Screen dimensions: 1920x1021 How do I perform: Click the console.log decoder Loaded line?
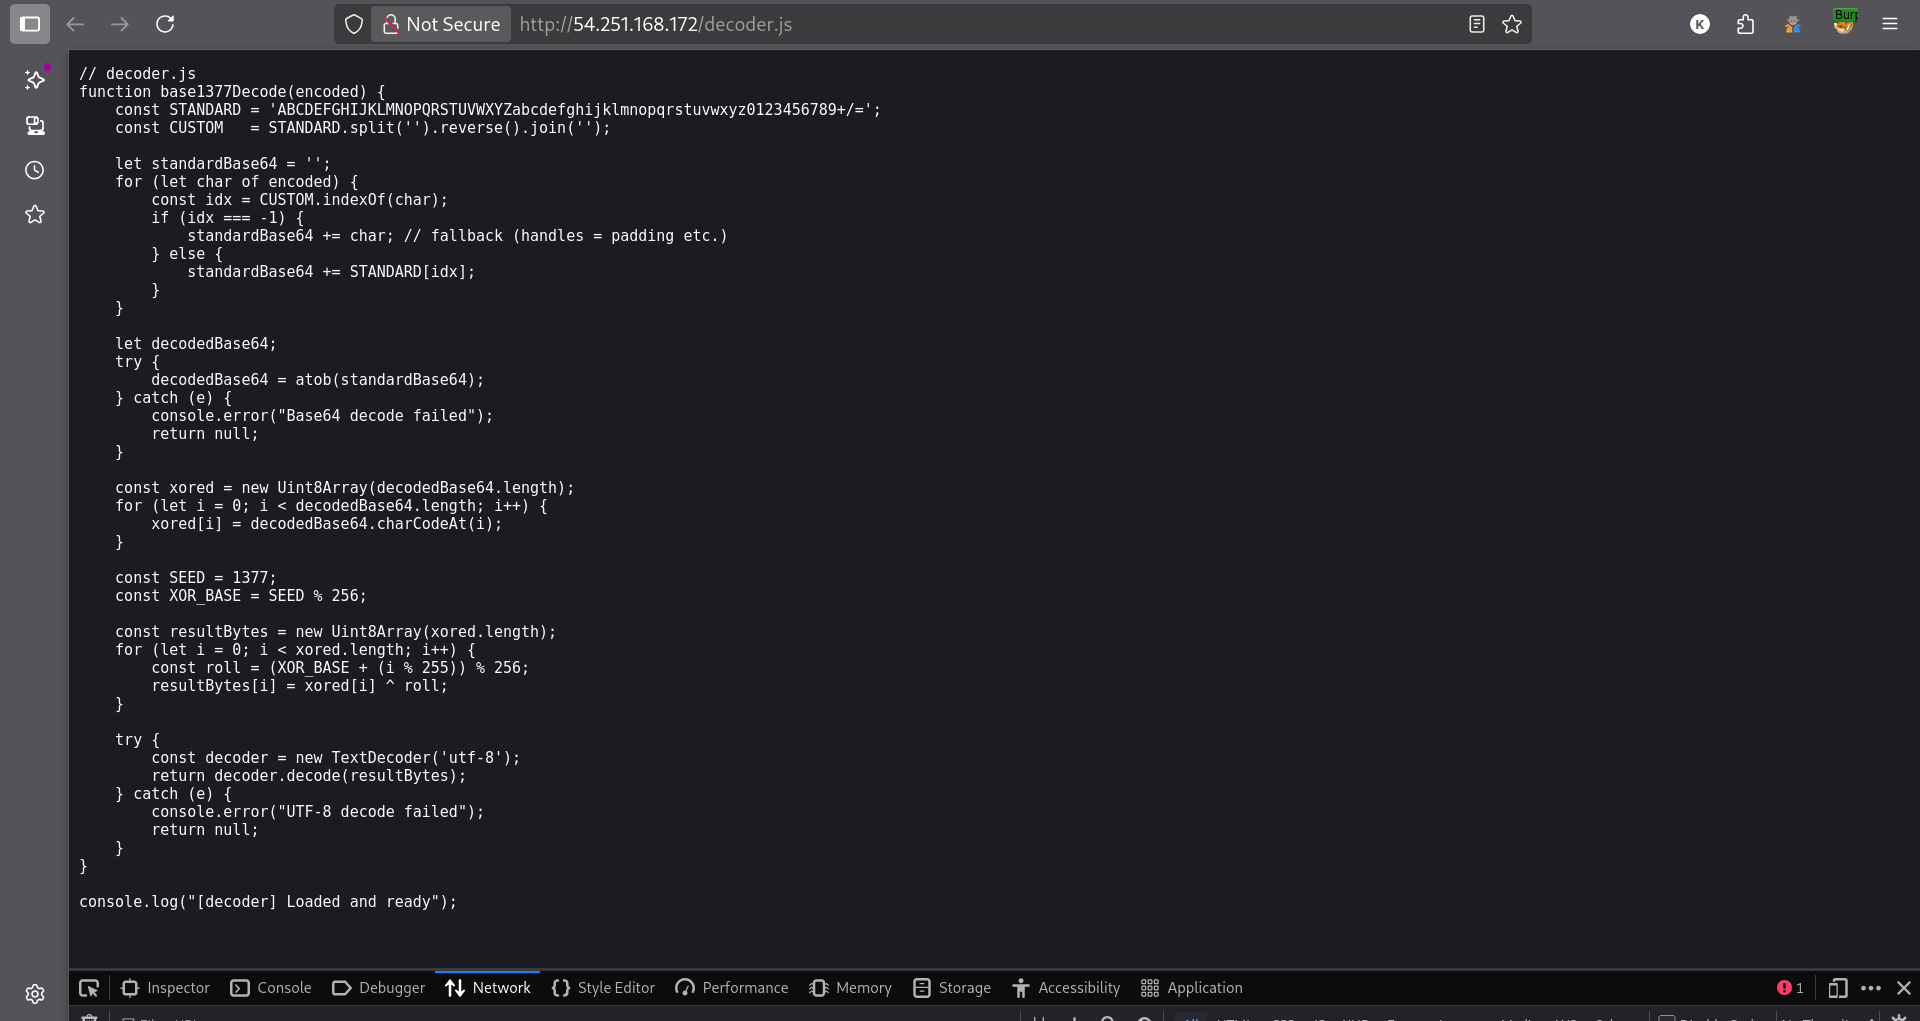point(268,902)
